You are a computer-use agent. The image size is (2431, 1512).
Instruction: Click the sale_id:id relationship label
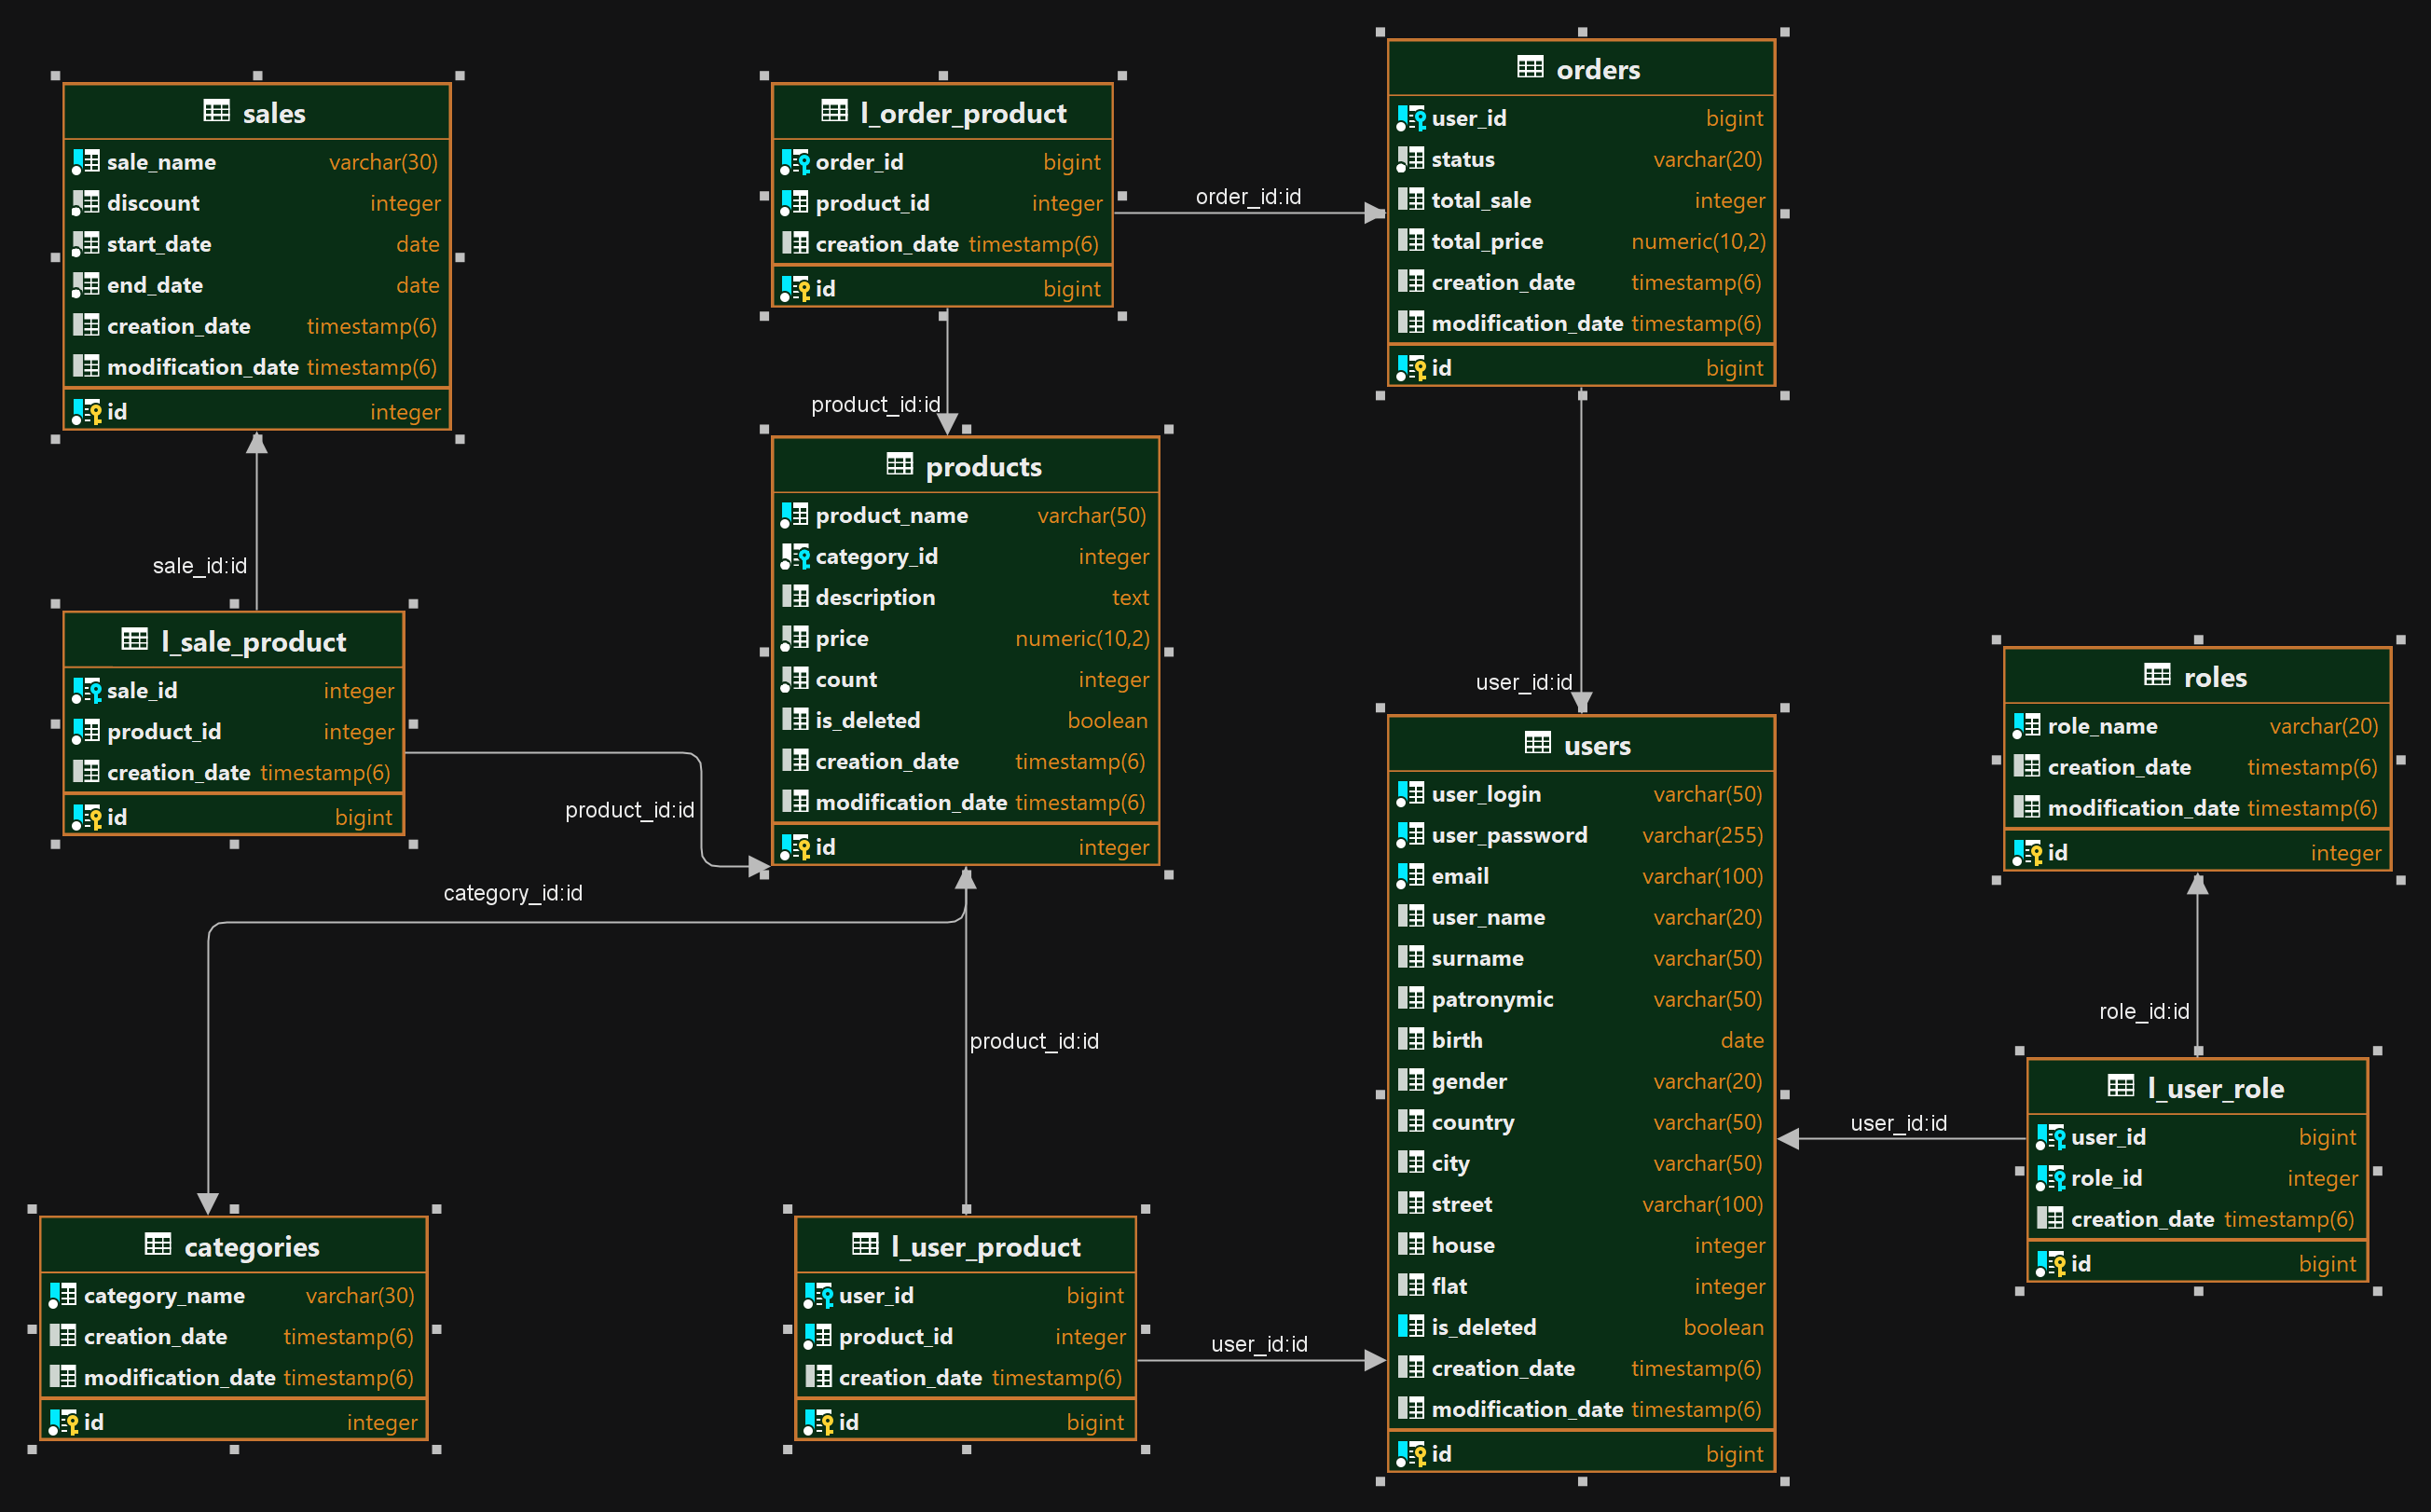[x=200, y=566]
